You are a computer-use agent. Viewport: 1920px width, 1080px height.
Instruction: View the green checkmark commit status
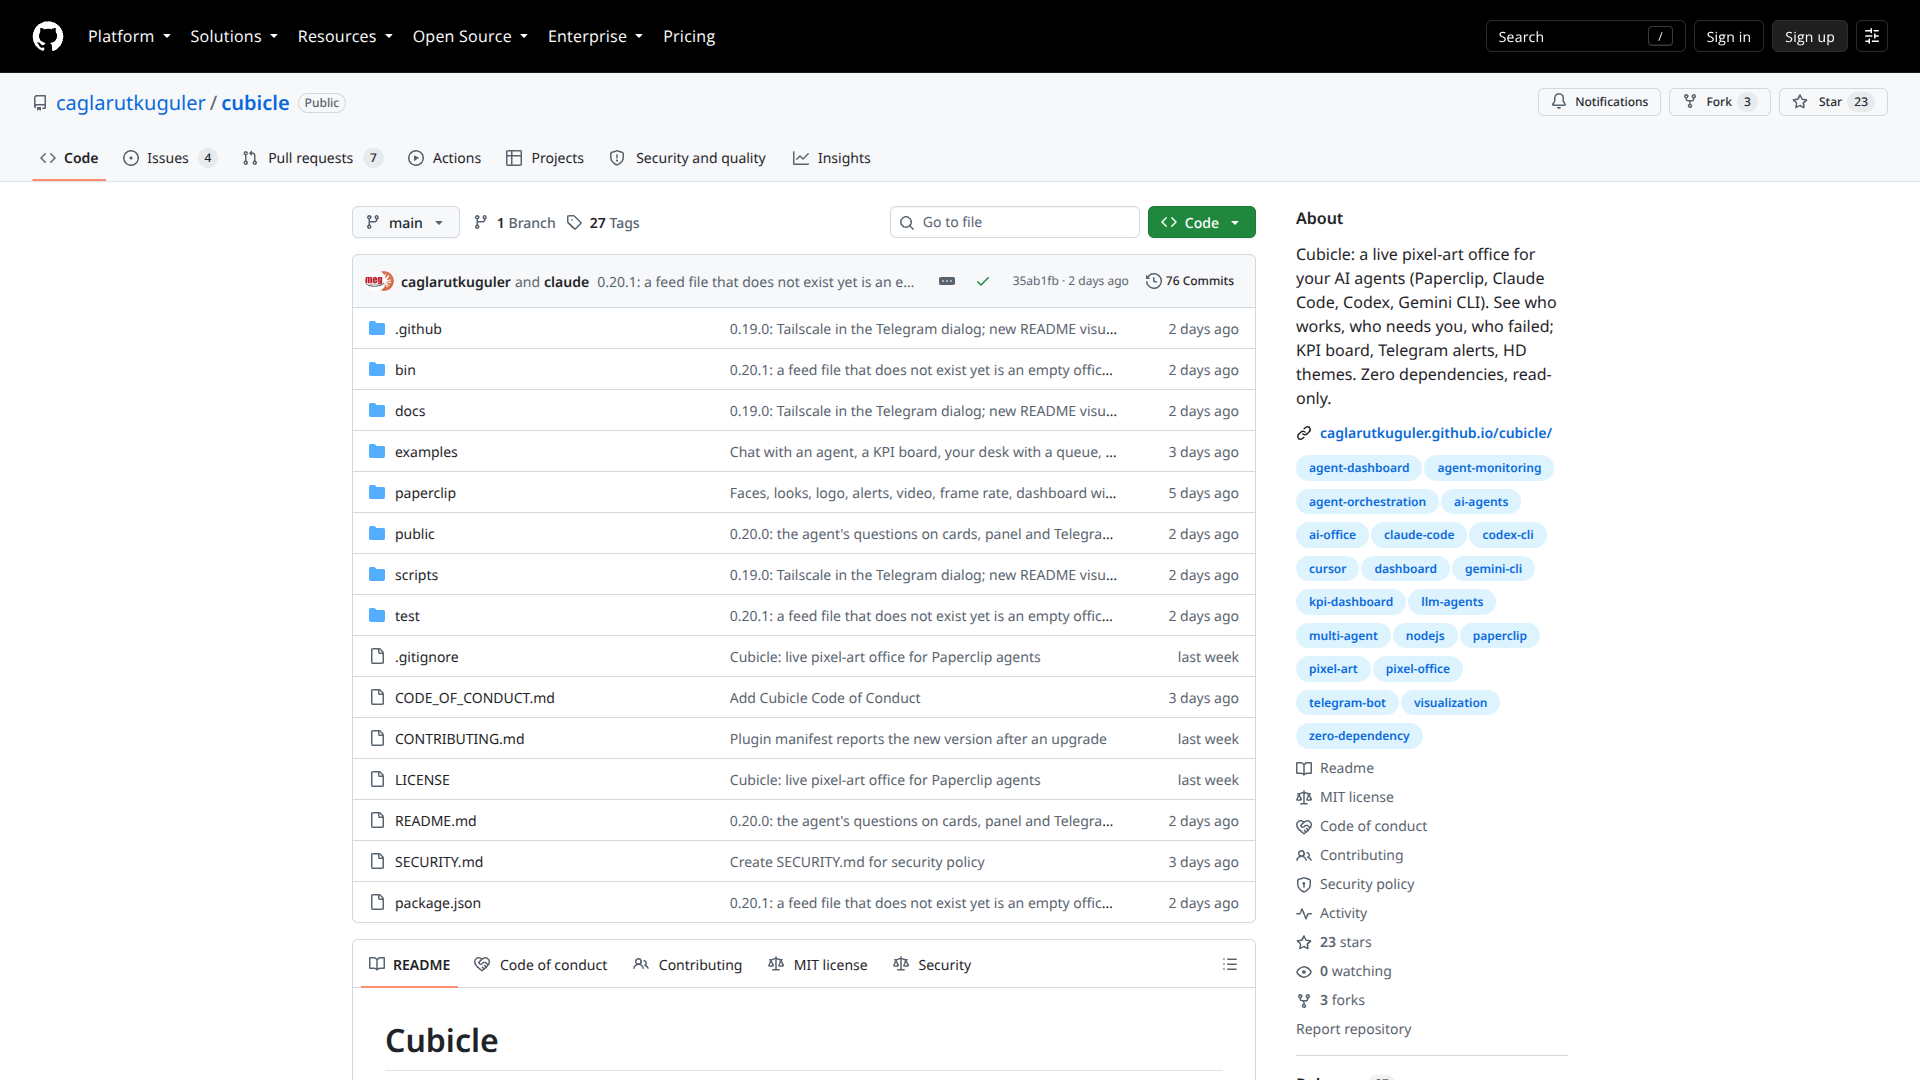983,281
